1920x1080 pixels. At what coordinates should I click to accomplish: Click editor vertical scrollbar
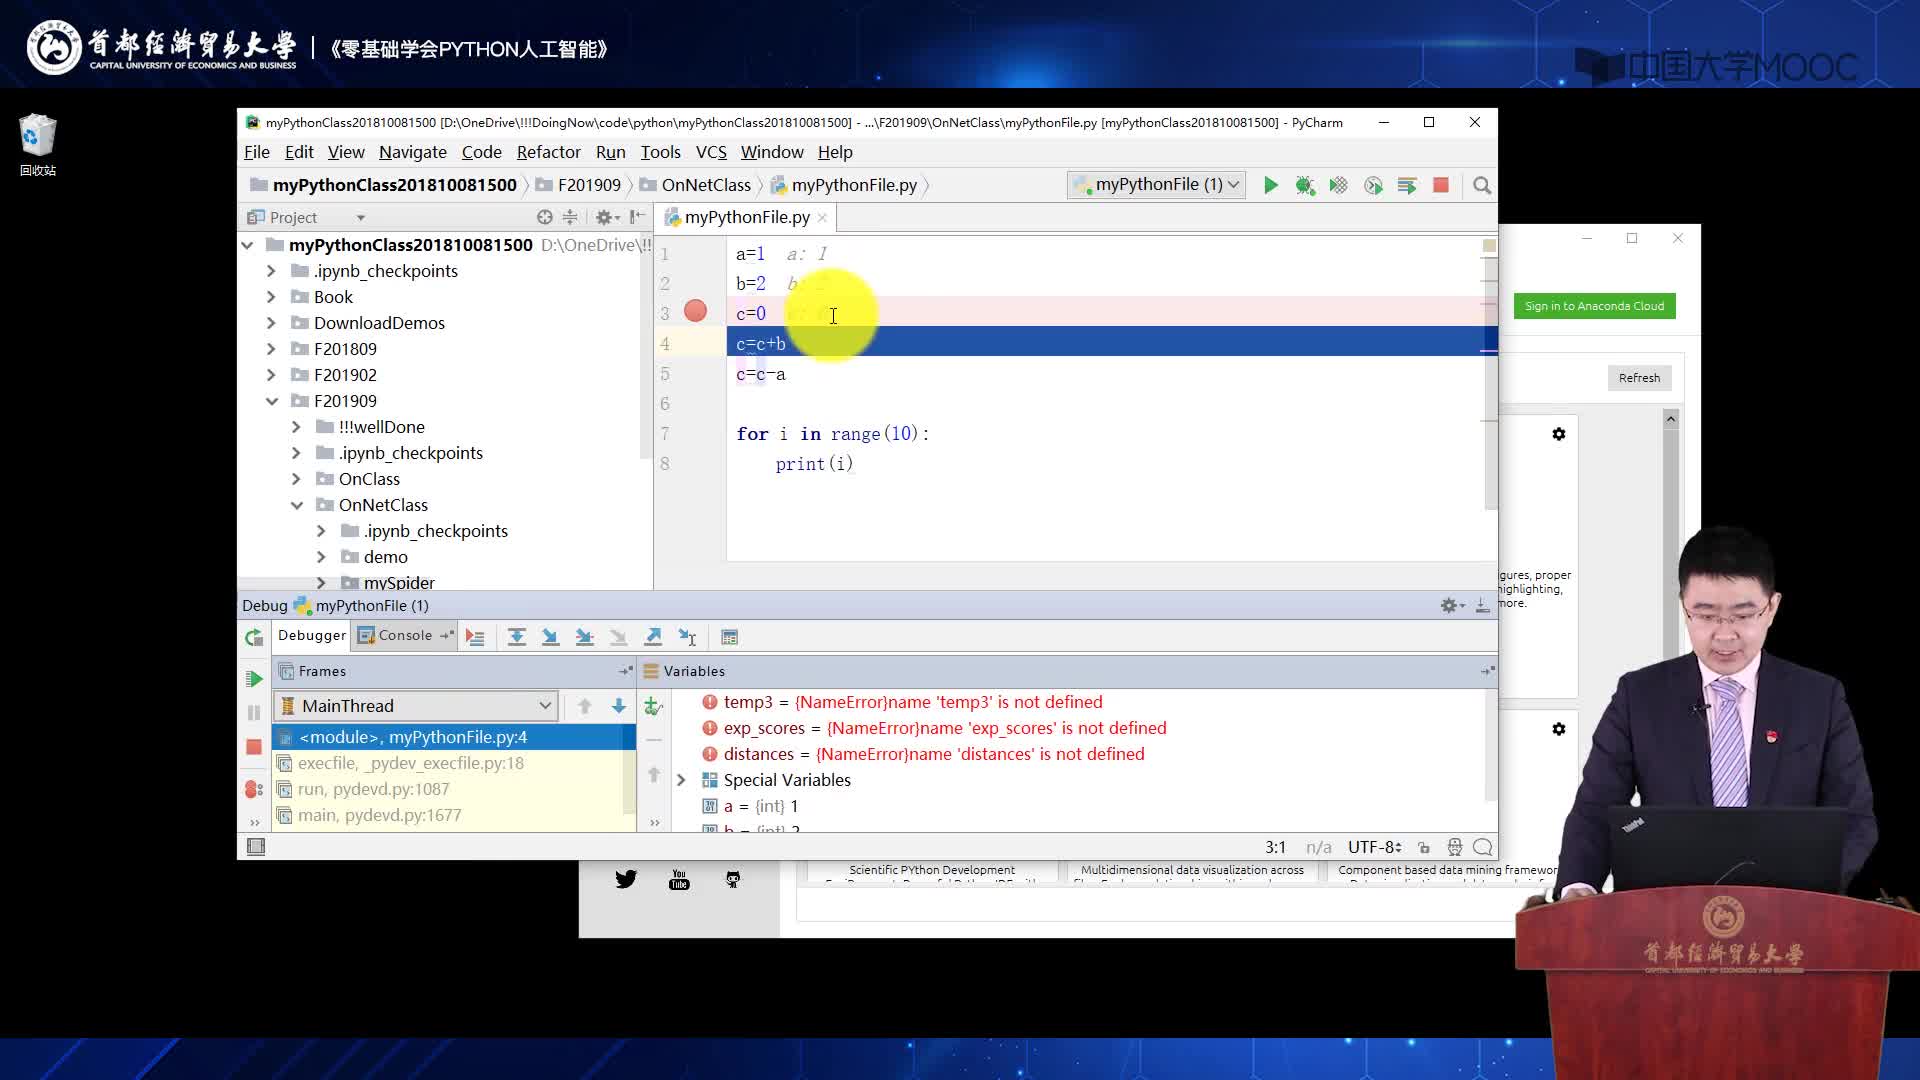pos(1490,383)
